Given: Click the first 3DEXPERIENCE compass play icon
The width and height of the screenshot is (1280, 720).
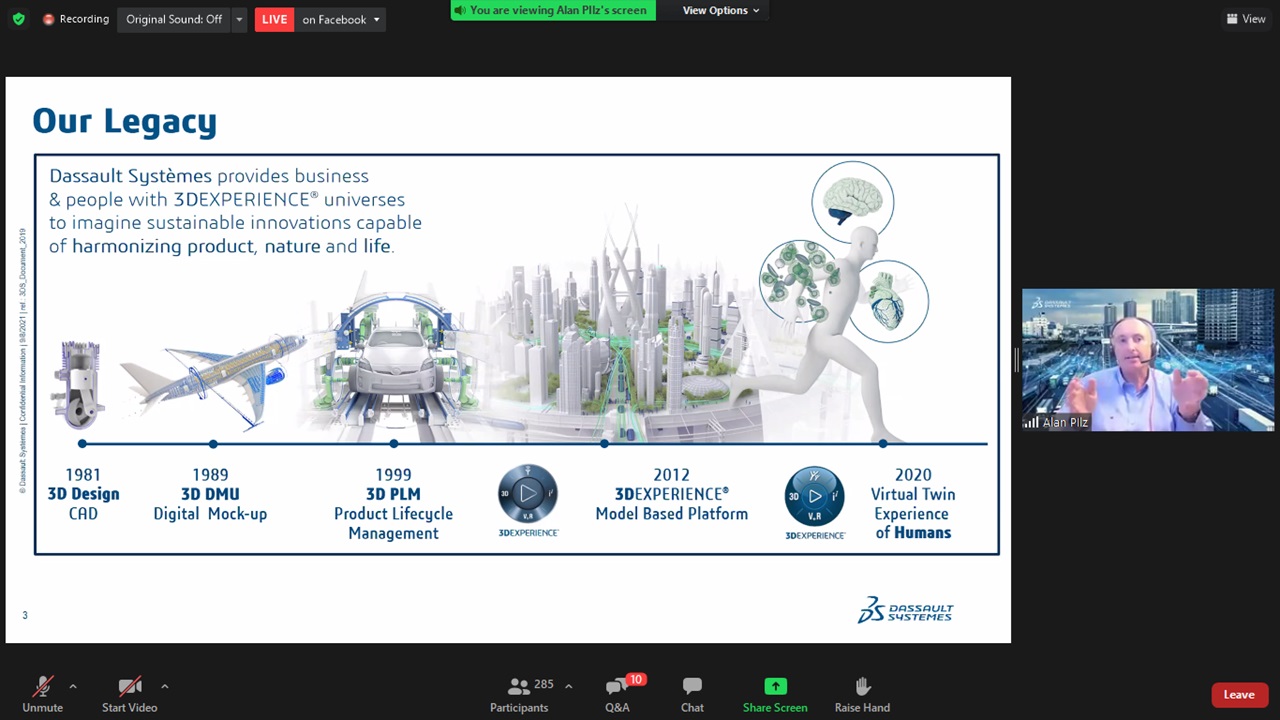Looking at the screenshot, I should pyautogui.click(x=528, y=493).
